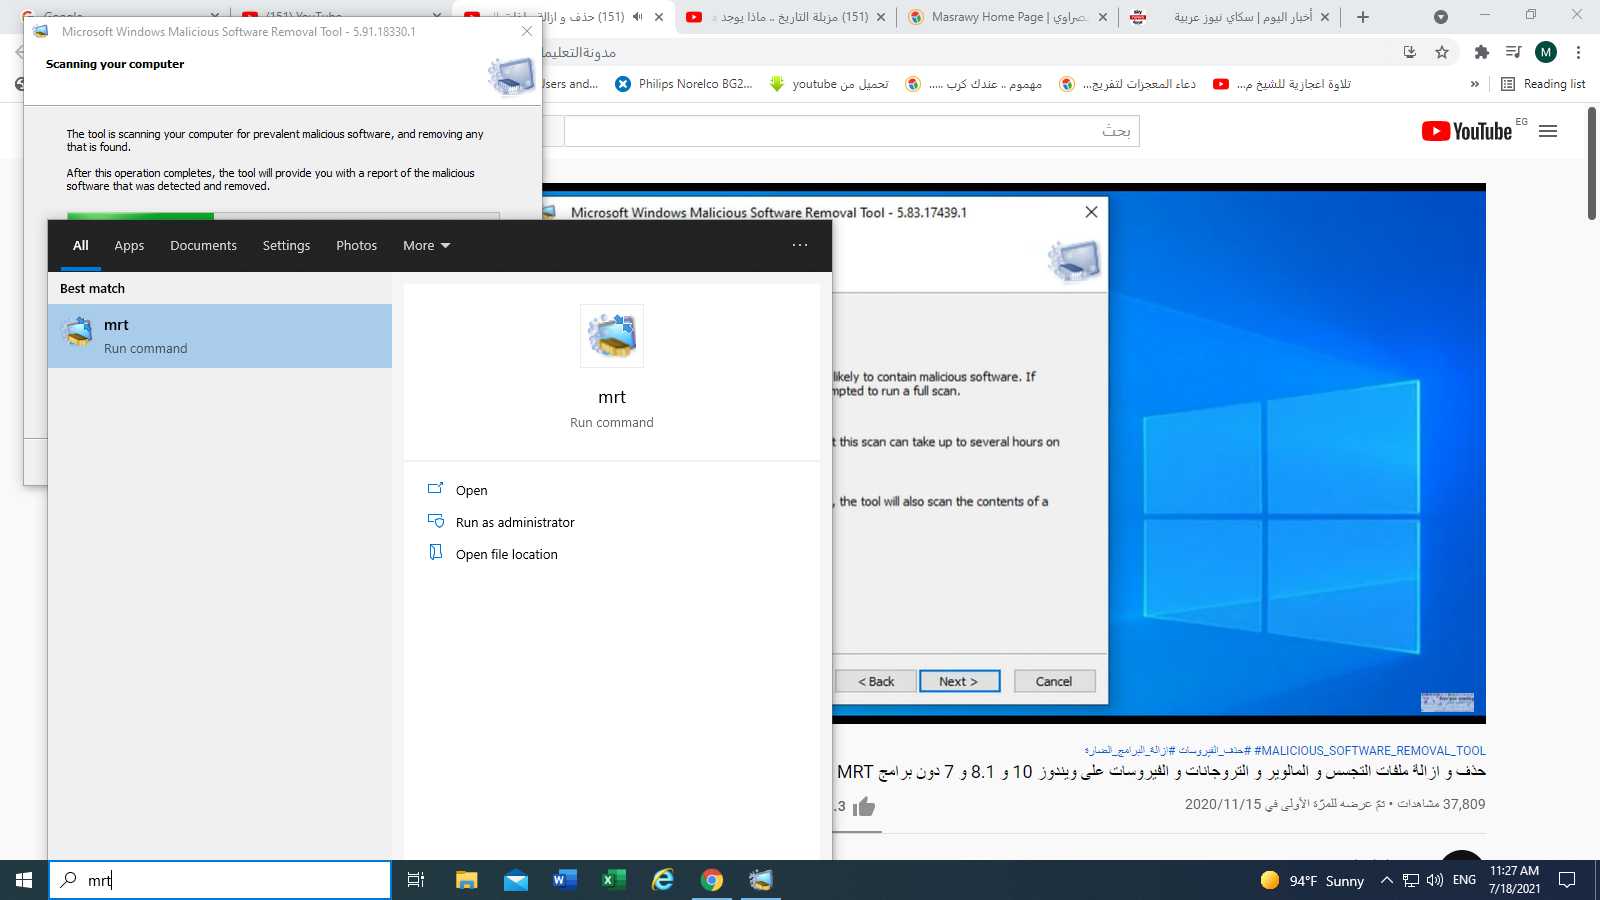Show hidden system tray icons
Screen dimensions: 1600x900
pyautogui.click(x=1386, y=880)
